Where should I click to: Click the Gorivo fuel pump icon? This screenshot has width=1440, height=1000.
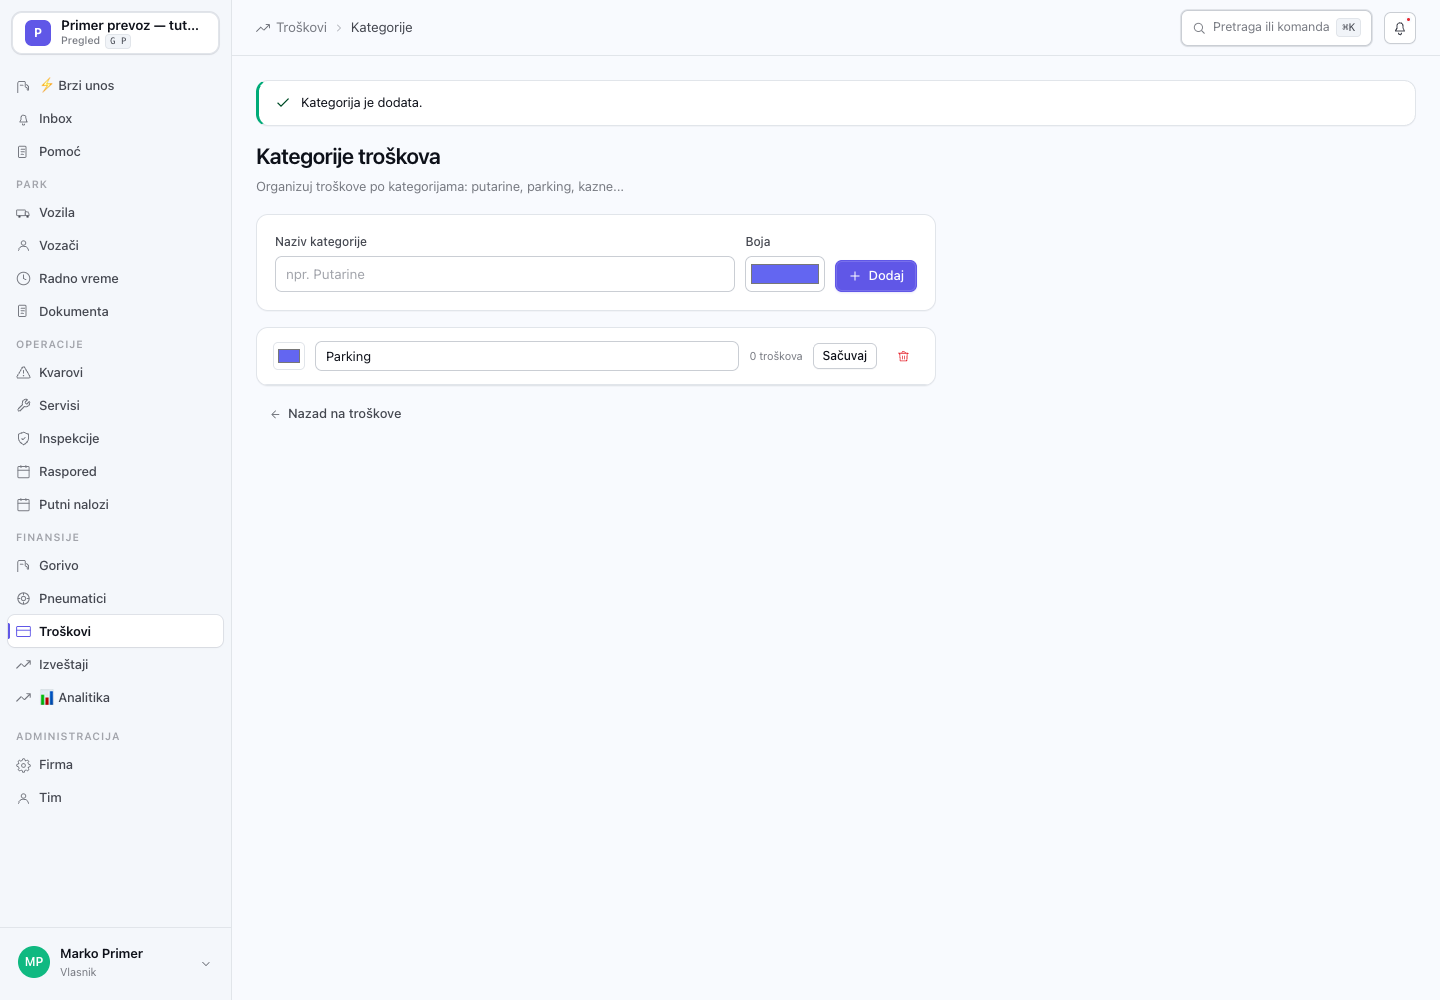(23, 566)
